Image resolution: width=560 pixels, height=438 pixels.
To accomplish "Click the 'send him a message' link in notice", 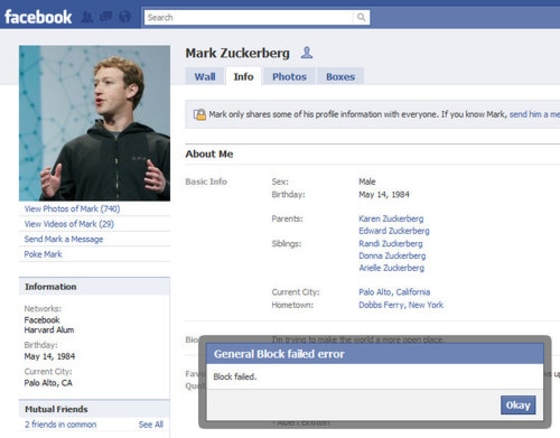I will pyautogui.click(x=534, y=114).
